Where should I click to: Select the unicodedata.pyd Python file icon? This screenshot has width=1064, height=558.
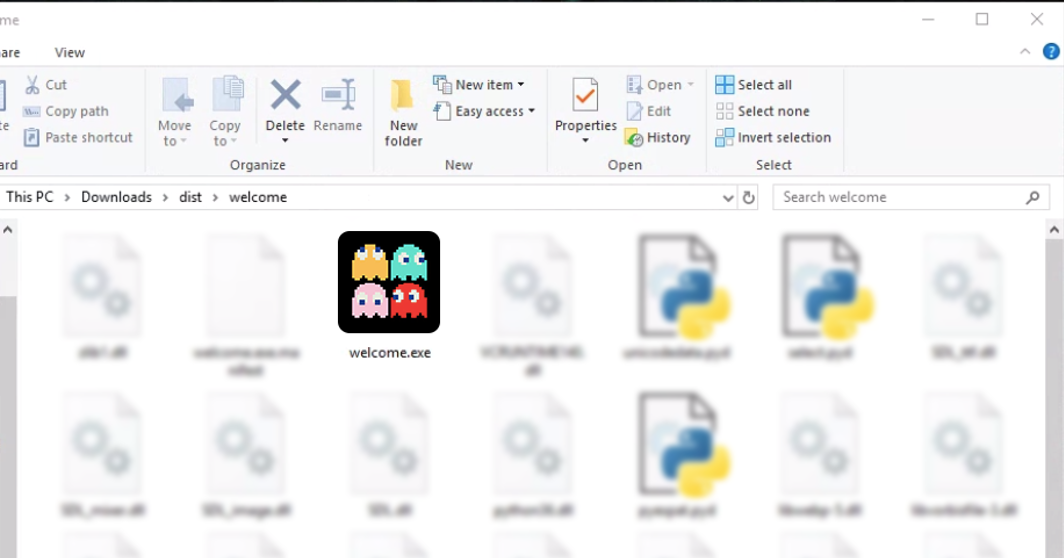(x=683, y=286)
